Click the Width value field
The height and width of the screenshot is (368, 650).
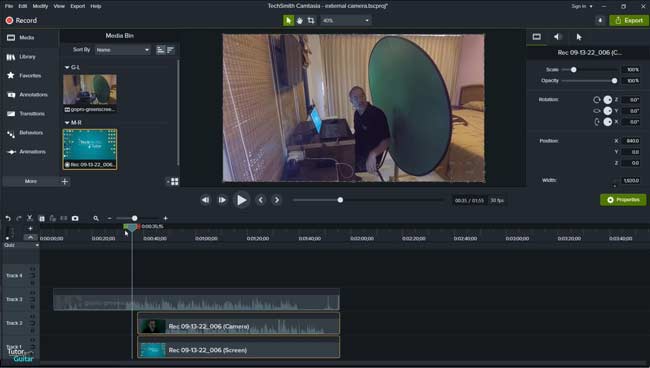coord(631,181)
